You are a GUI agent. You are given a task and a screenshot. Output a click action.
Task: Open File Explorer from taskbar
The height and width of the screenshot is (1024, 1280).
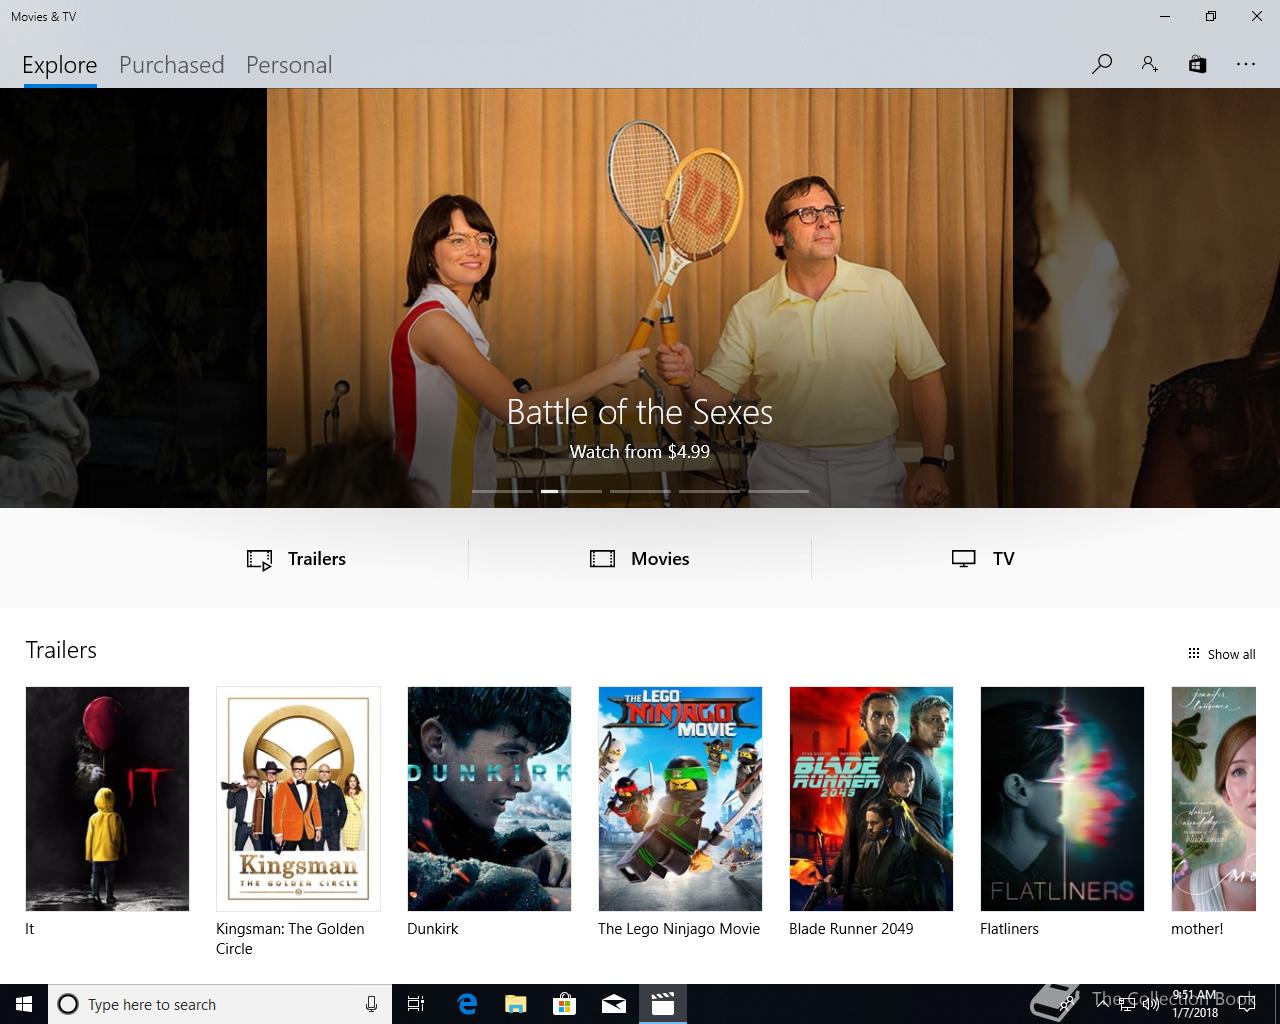515,1004
